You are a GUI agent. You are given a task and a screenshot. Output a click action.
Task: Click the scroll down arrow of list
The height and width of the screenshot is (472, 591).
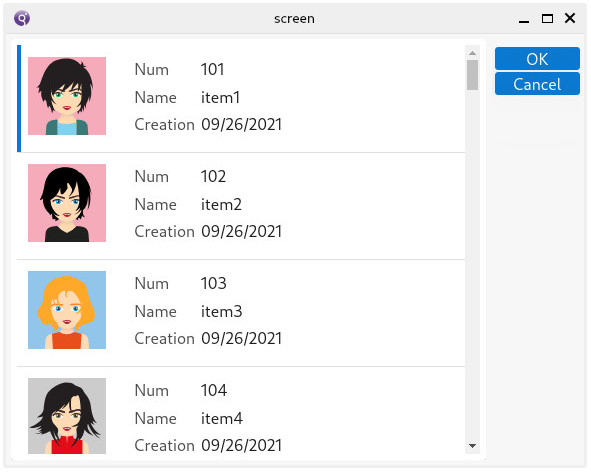[x=472, y=446]
